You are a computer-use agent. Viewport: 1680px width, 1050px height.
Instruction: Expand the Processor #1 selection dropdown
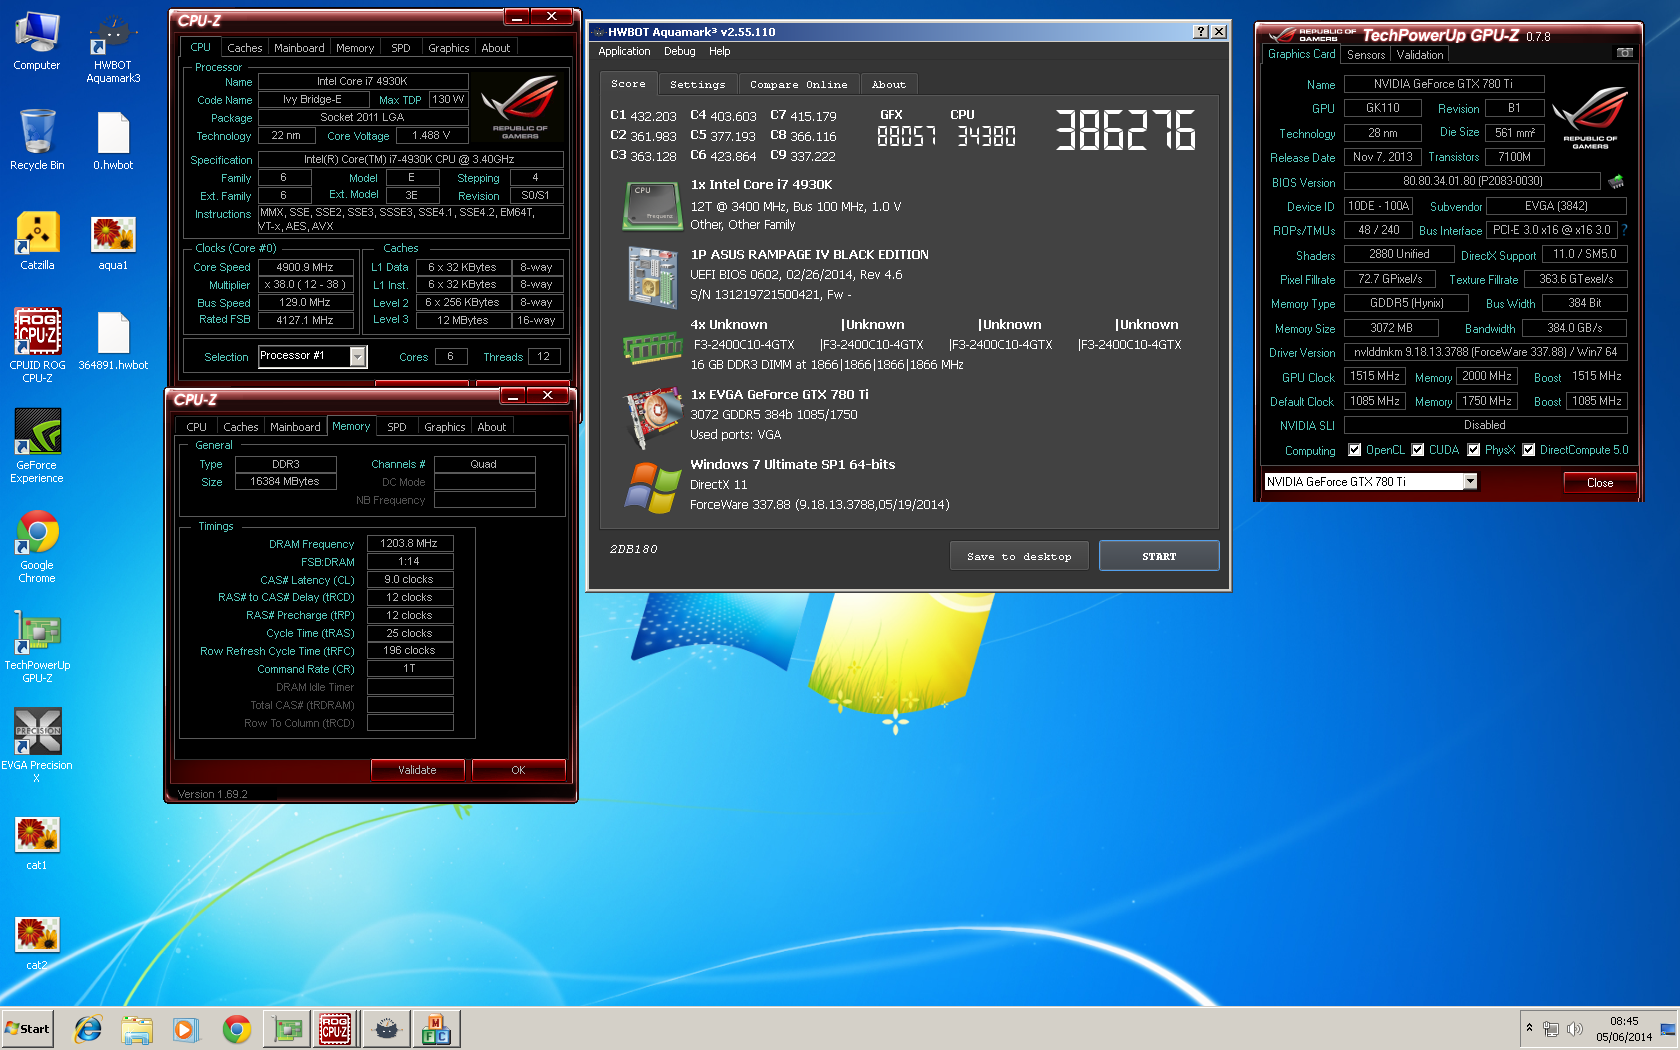coord(357,356)
